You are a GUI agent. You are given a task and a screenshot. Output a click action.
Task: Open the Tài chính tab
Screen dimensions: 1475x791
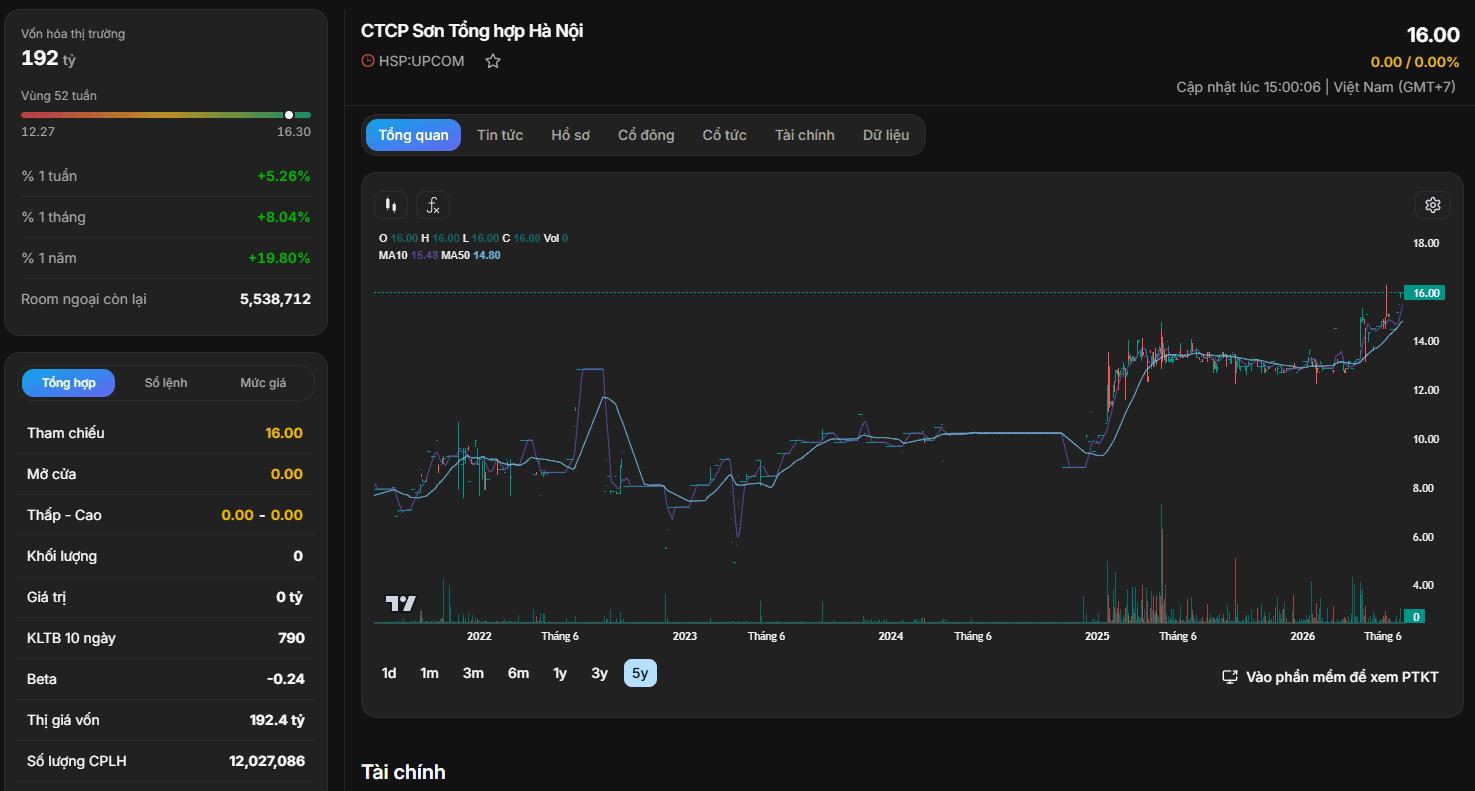804,135
